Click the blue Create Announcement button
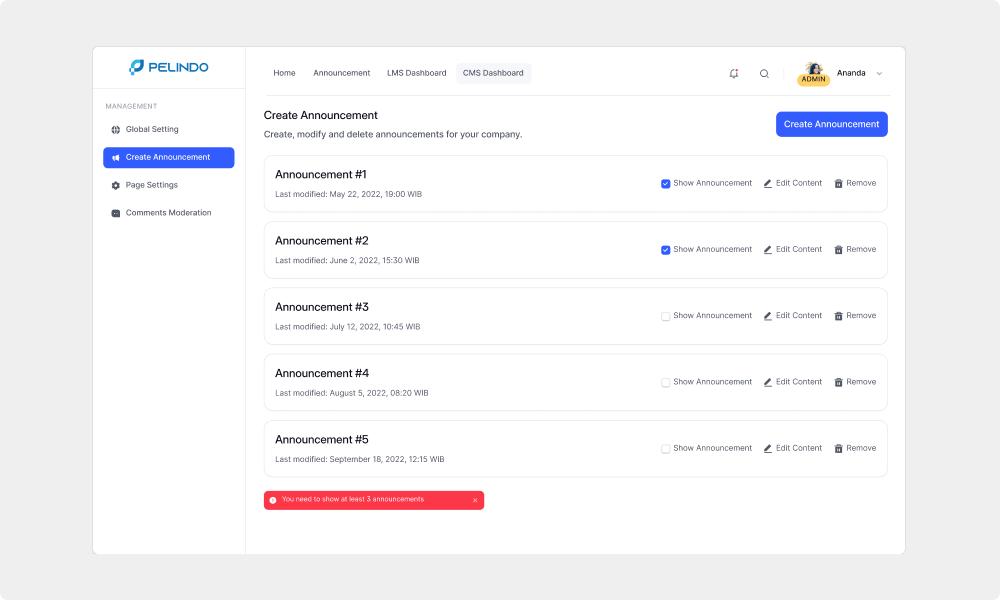 point(832,124)
